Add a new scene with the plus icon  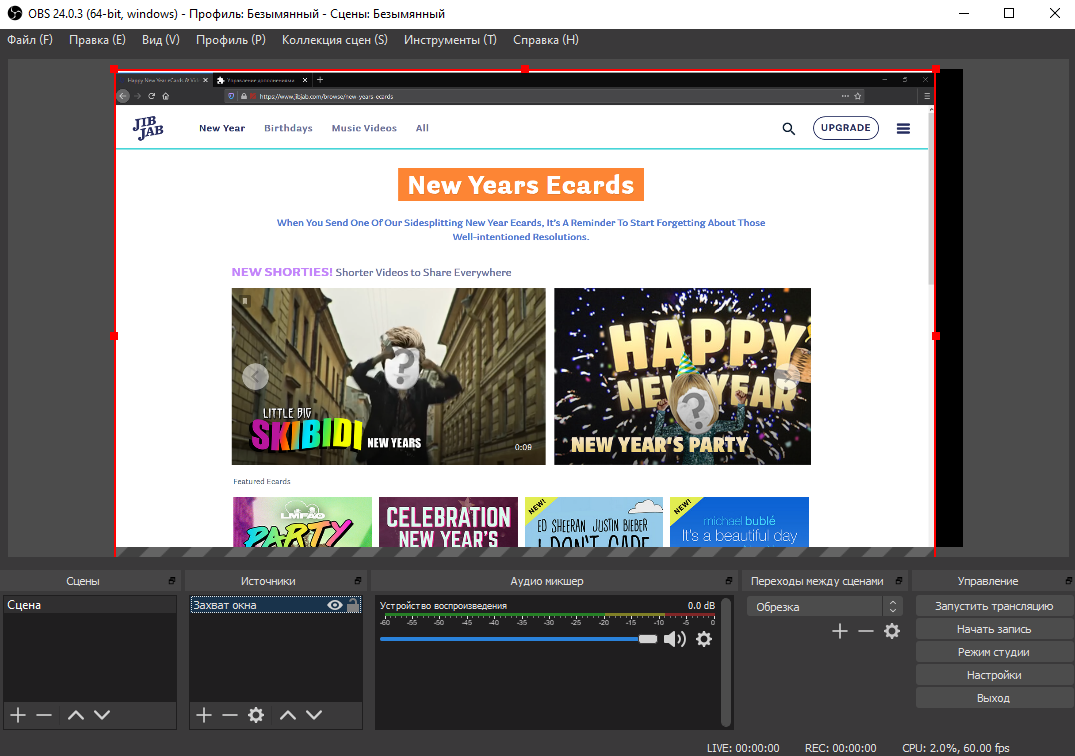19,715
